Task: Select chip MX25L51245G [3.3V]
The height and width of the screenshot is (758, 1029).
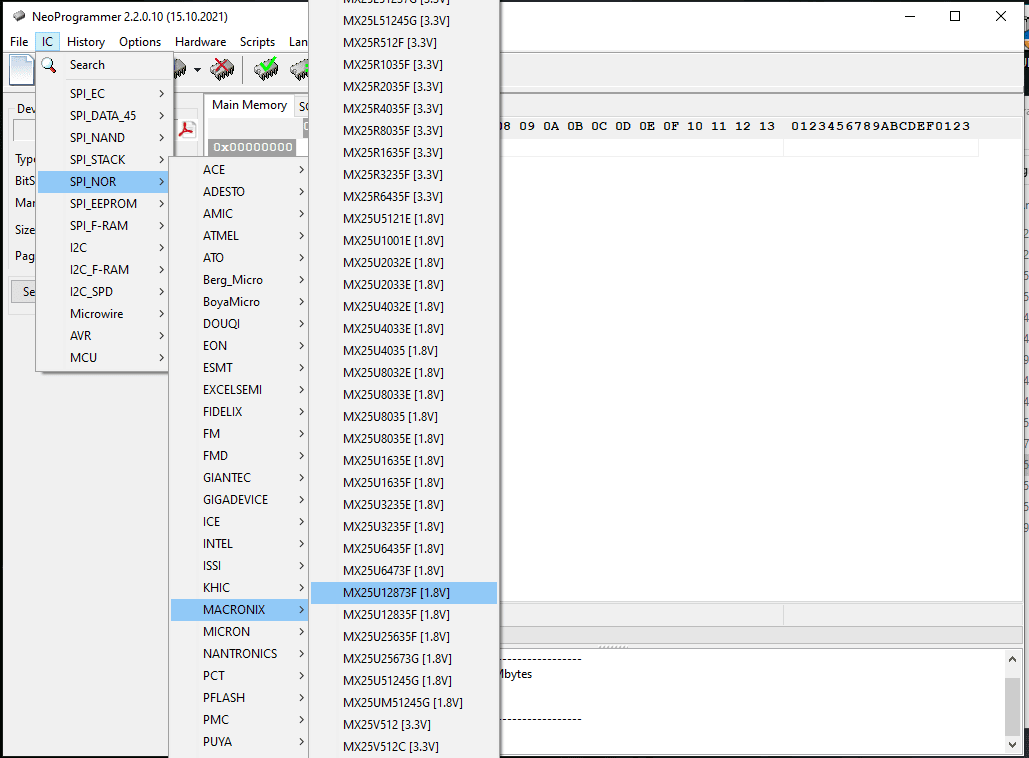Action: (404, 21)
